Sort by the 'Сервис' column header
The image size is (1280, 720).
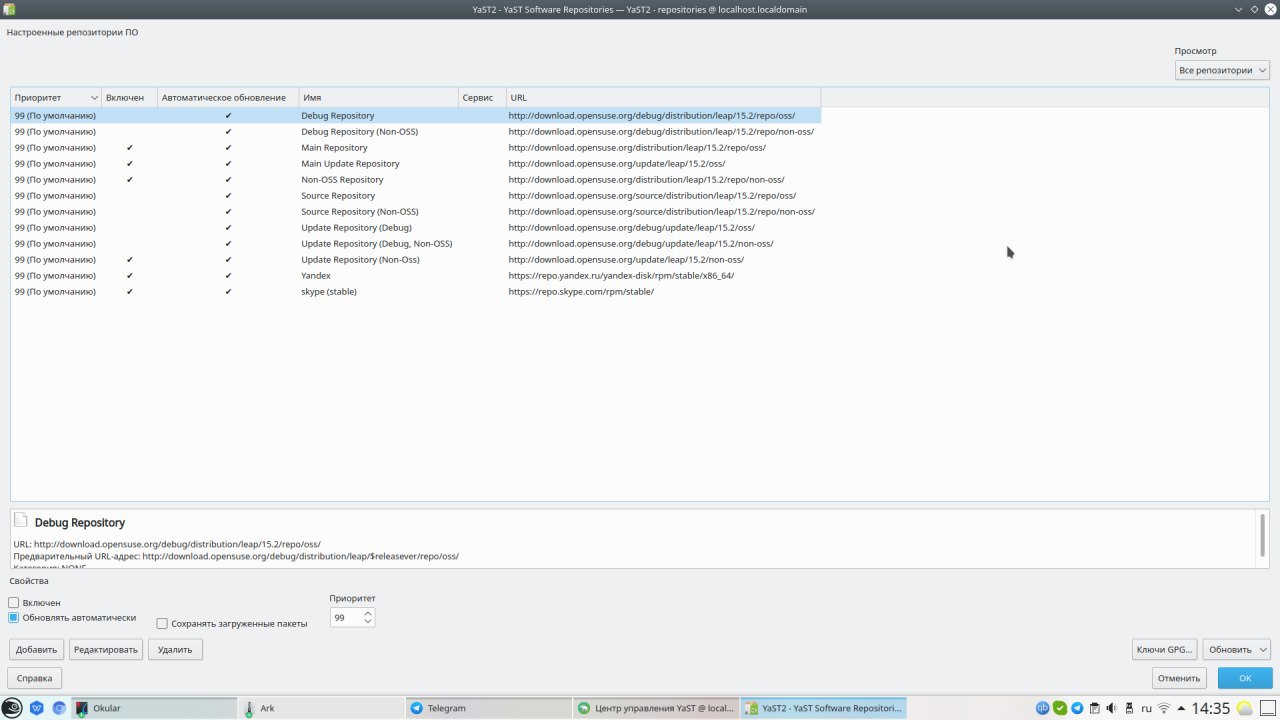click(482, 98)
